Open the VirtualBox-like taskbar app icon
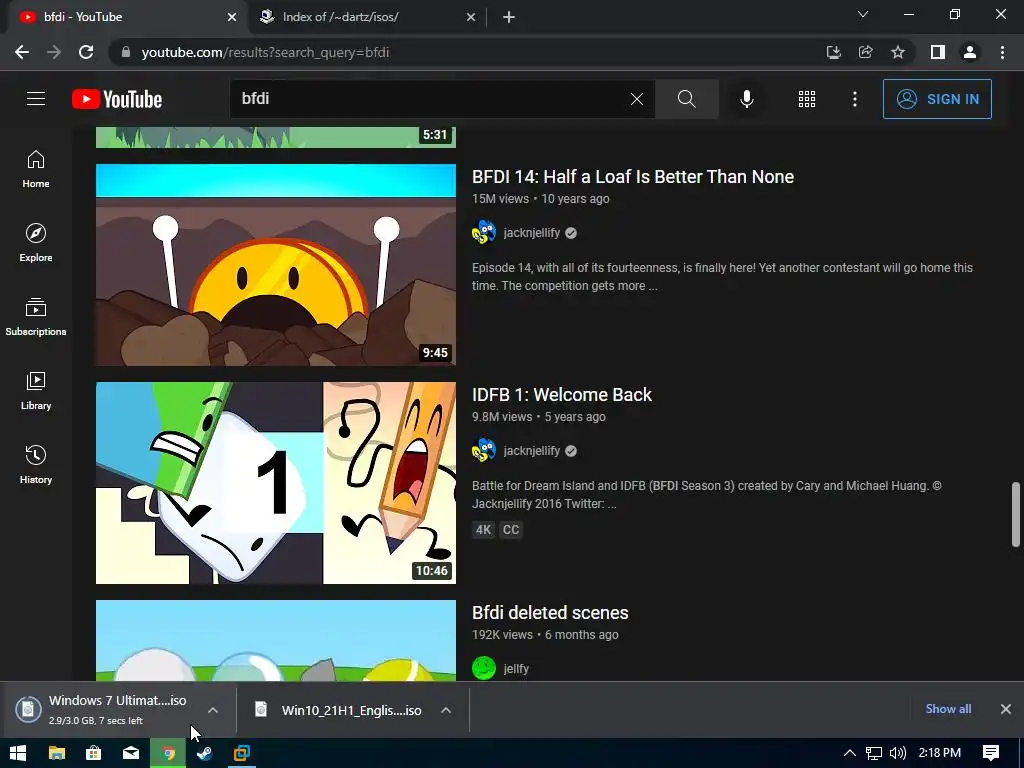1024x768 pixels. point(242,753)
